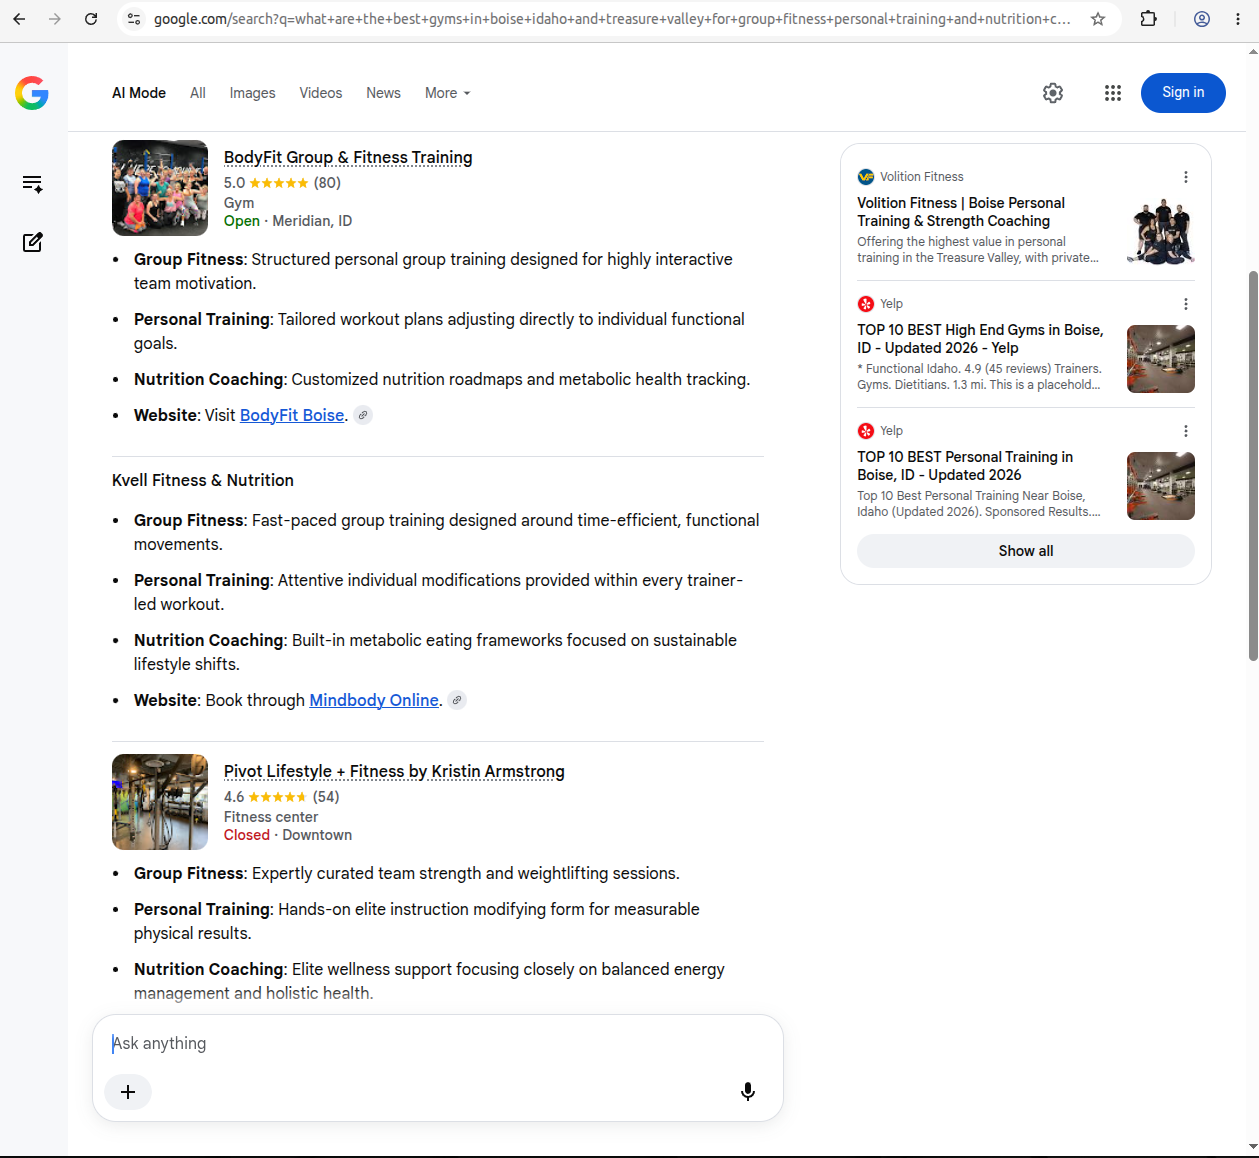
Task: Start new search with pencil icon
Action: pos(32,242)
